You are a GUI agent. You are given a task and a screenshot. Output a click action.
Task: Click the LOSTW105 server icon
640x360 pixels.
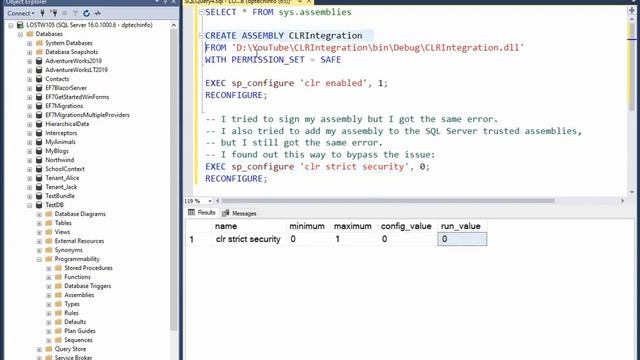click(20, 25)
